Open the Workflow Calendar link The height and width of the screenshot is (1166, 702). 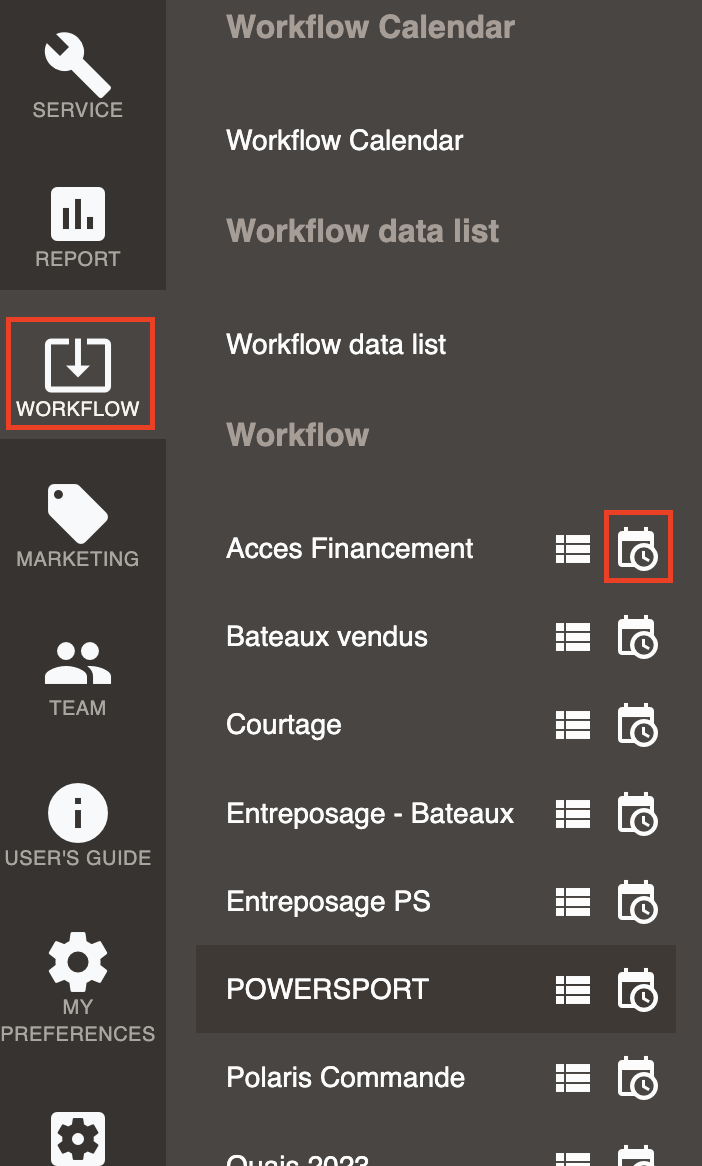click(x=345, y=140)
